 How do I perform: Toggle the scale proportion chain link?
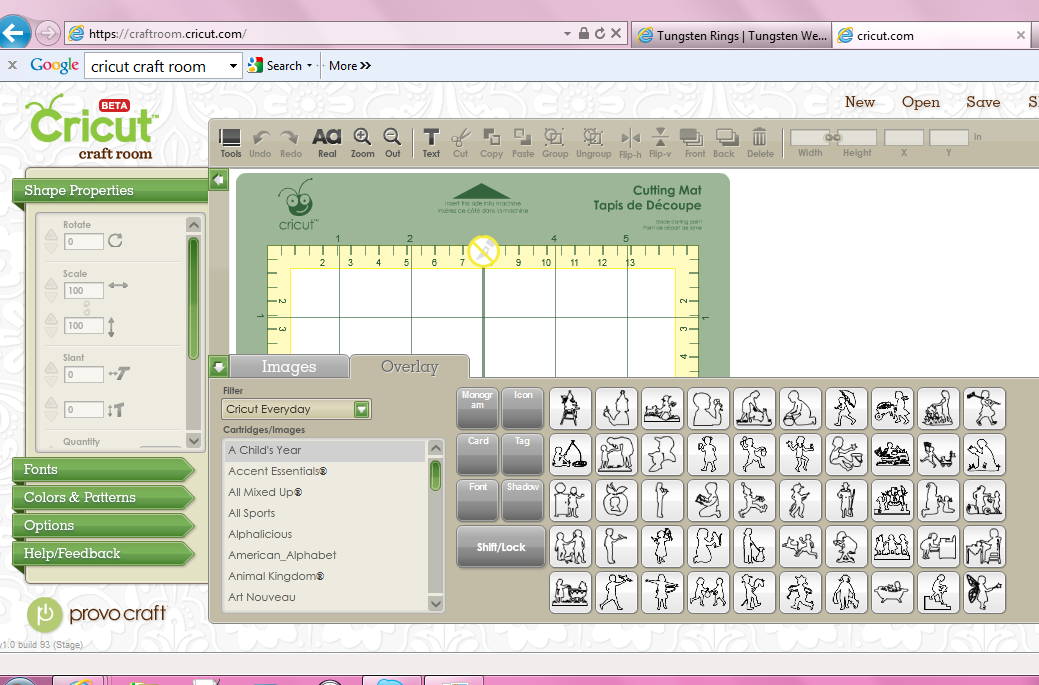pyautogui.click(x=86, y=307)
